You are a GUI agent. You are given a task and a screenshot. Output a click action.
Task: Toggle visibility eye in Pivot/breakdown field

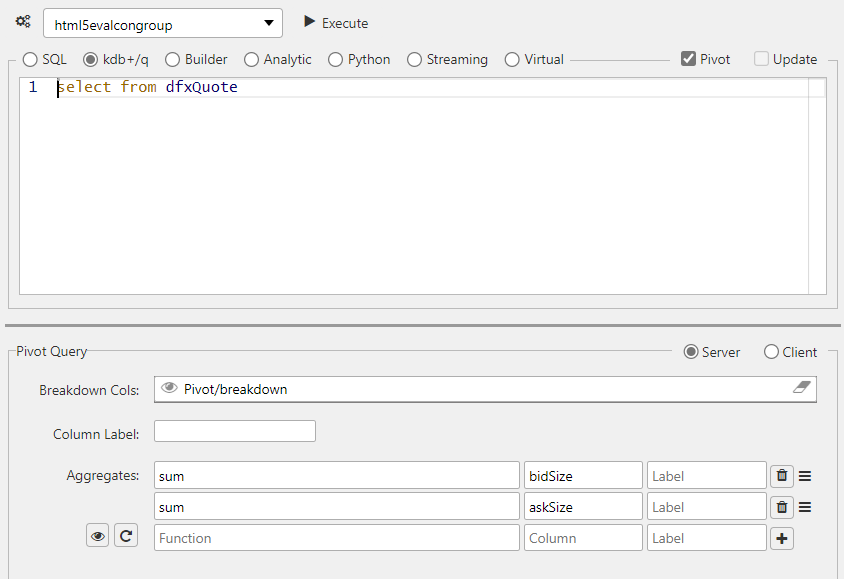pos(170,388)
